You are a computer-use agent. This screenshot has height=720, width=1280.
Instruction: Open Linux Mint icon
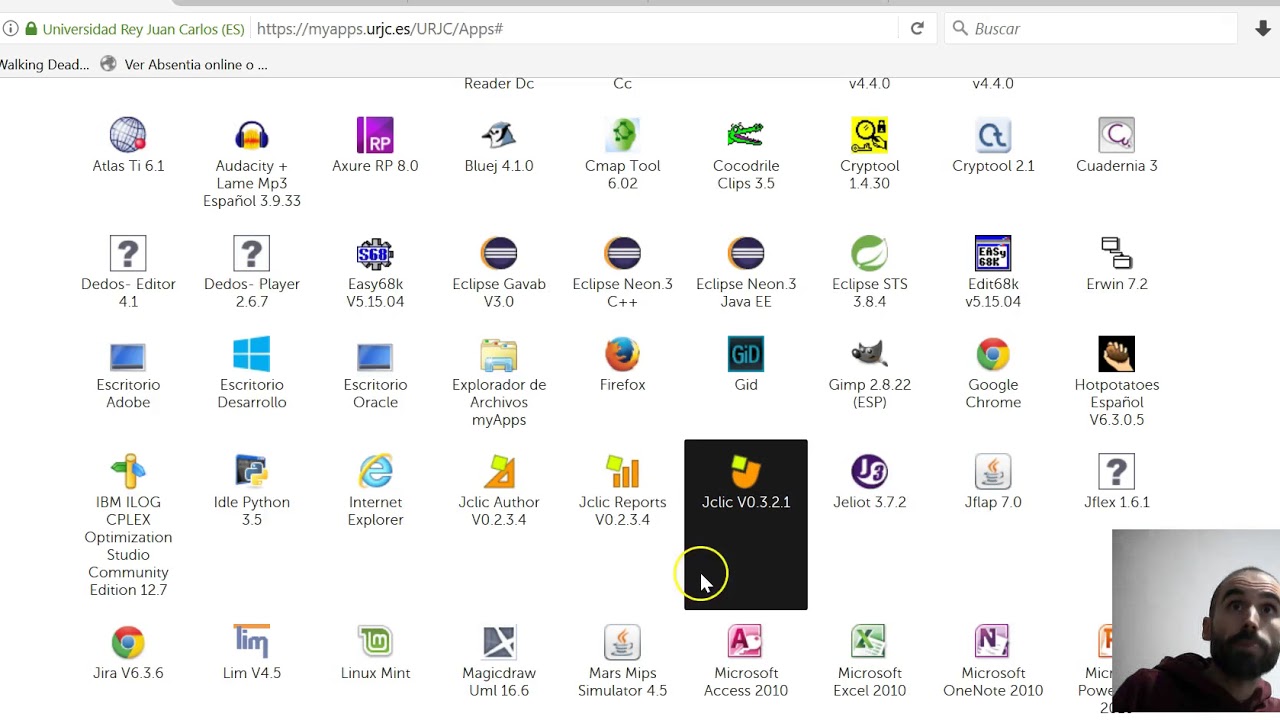[375, 642]
